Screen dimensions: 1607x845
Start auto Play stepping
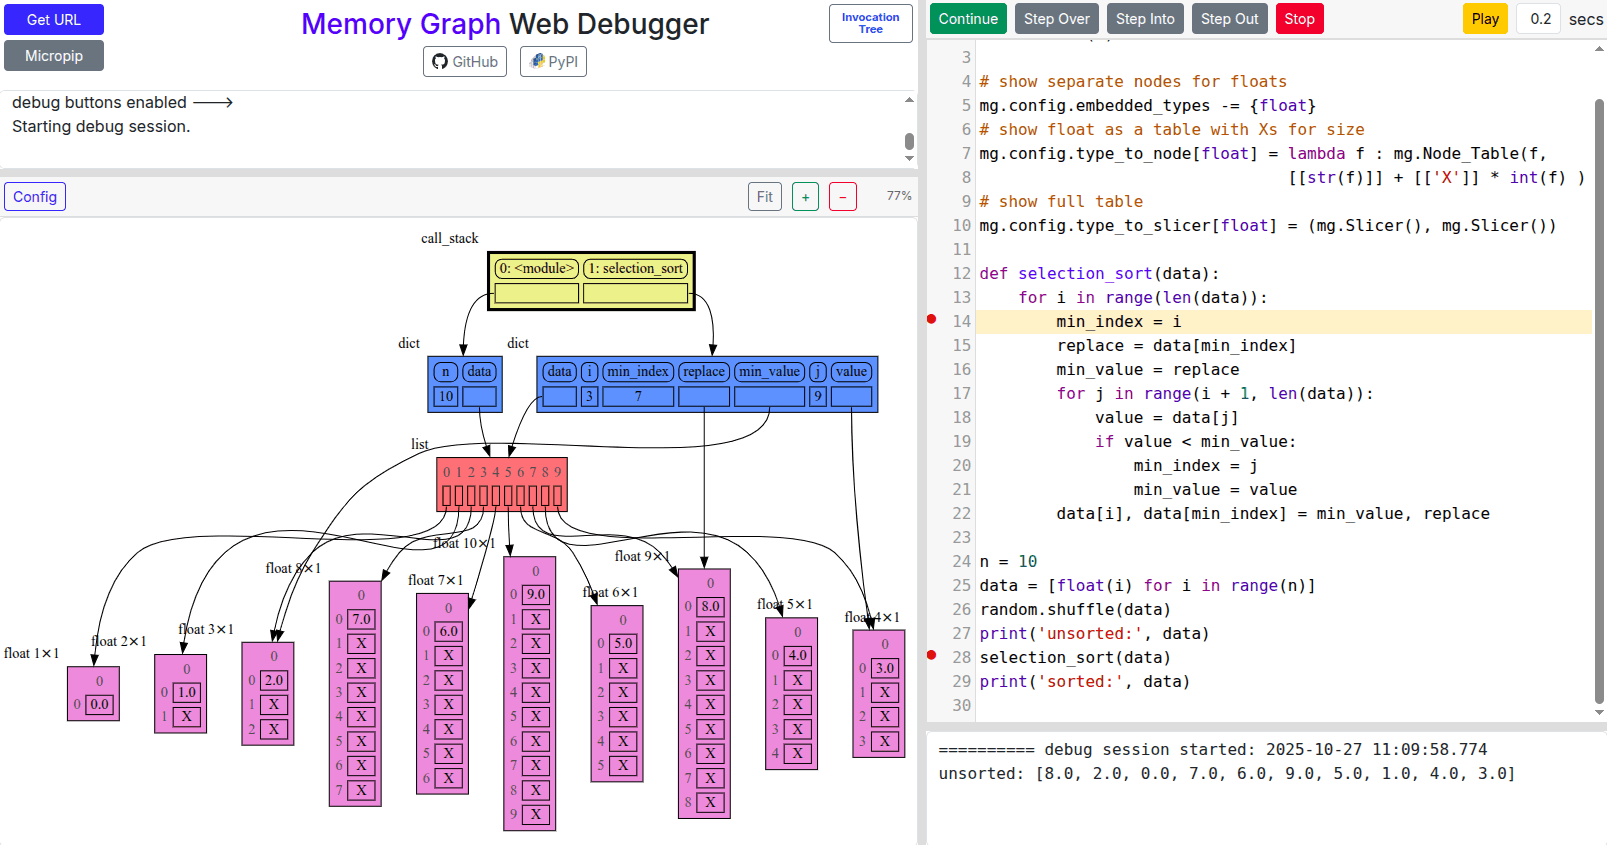coord(1485,19)
